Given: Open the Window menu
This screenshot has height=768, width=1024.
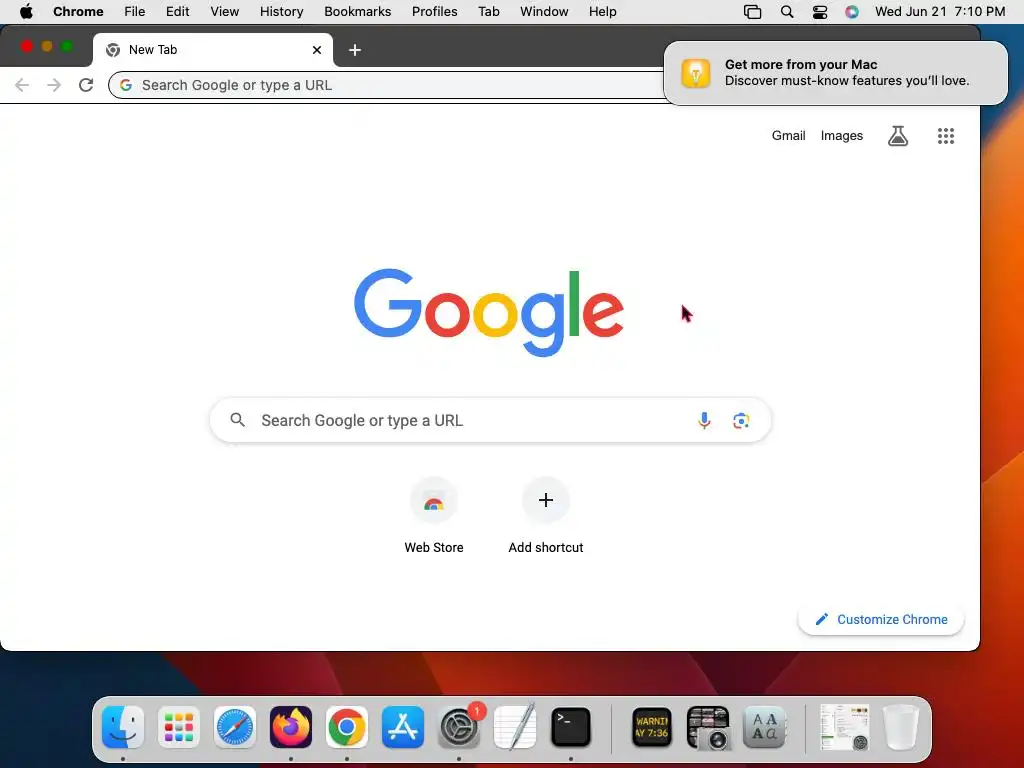Looking at the screenshot, I should [x=544, y=12].
